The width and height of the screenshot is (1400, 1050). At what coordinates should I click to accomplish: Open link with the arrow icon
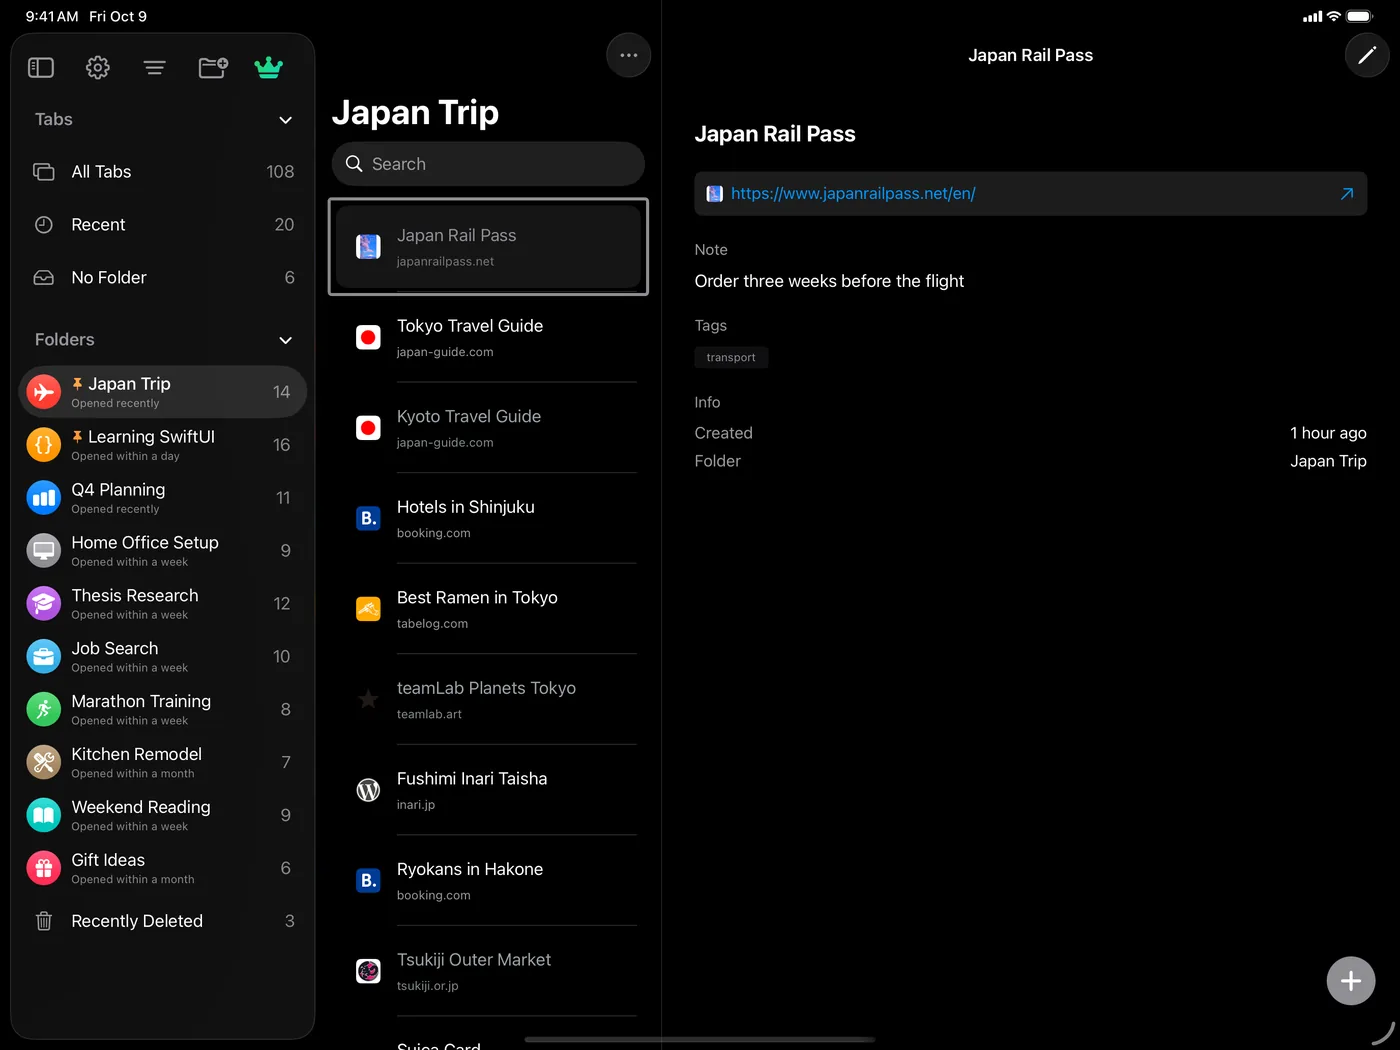(1347, 194)
